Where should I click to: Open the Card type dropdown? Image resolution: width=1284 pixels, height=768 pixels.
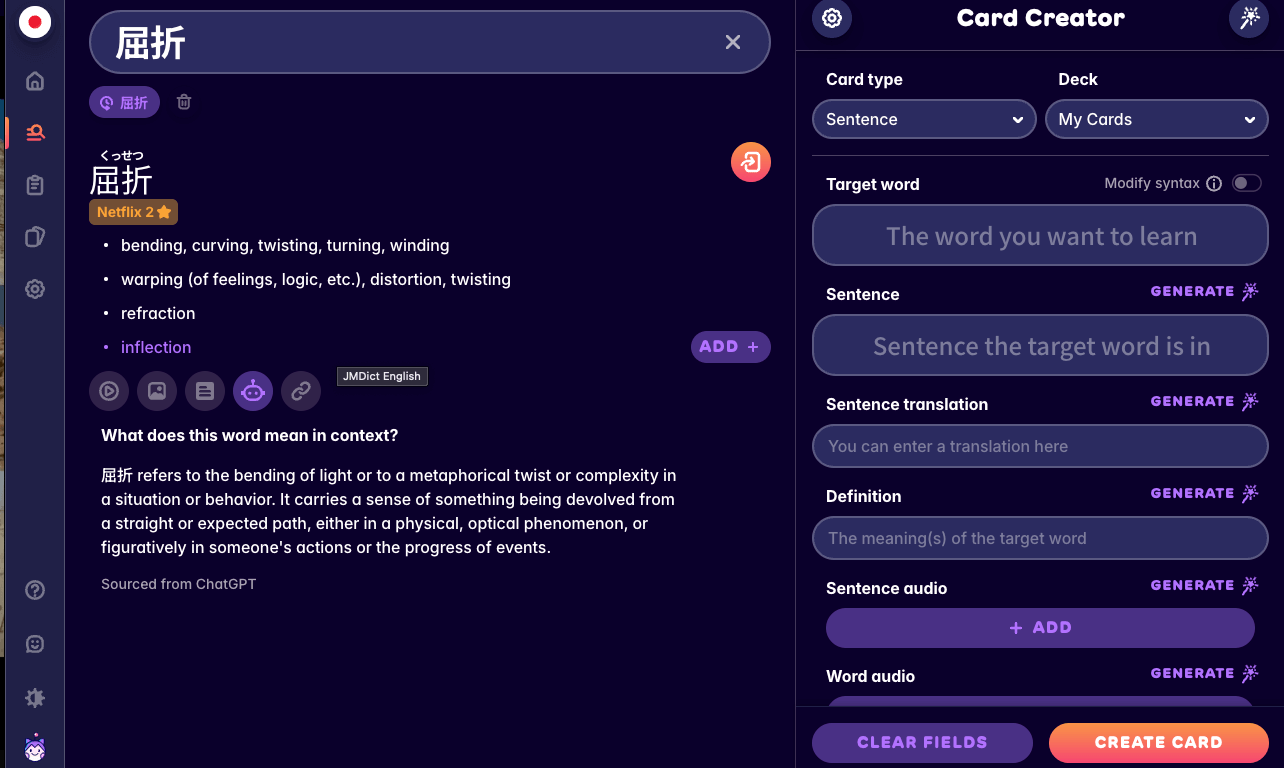click(x=922, y=119)
